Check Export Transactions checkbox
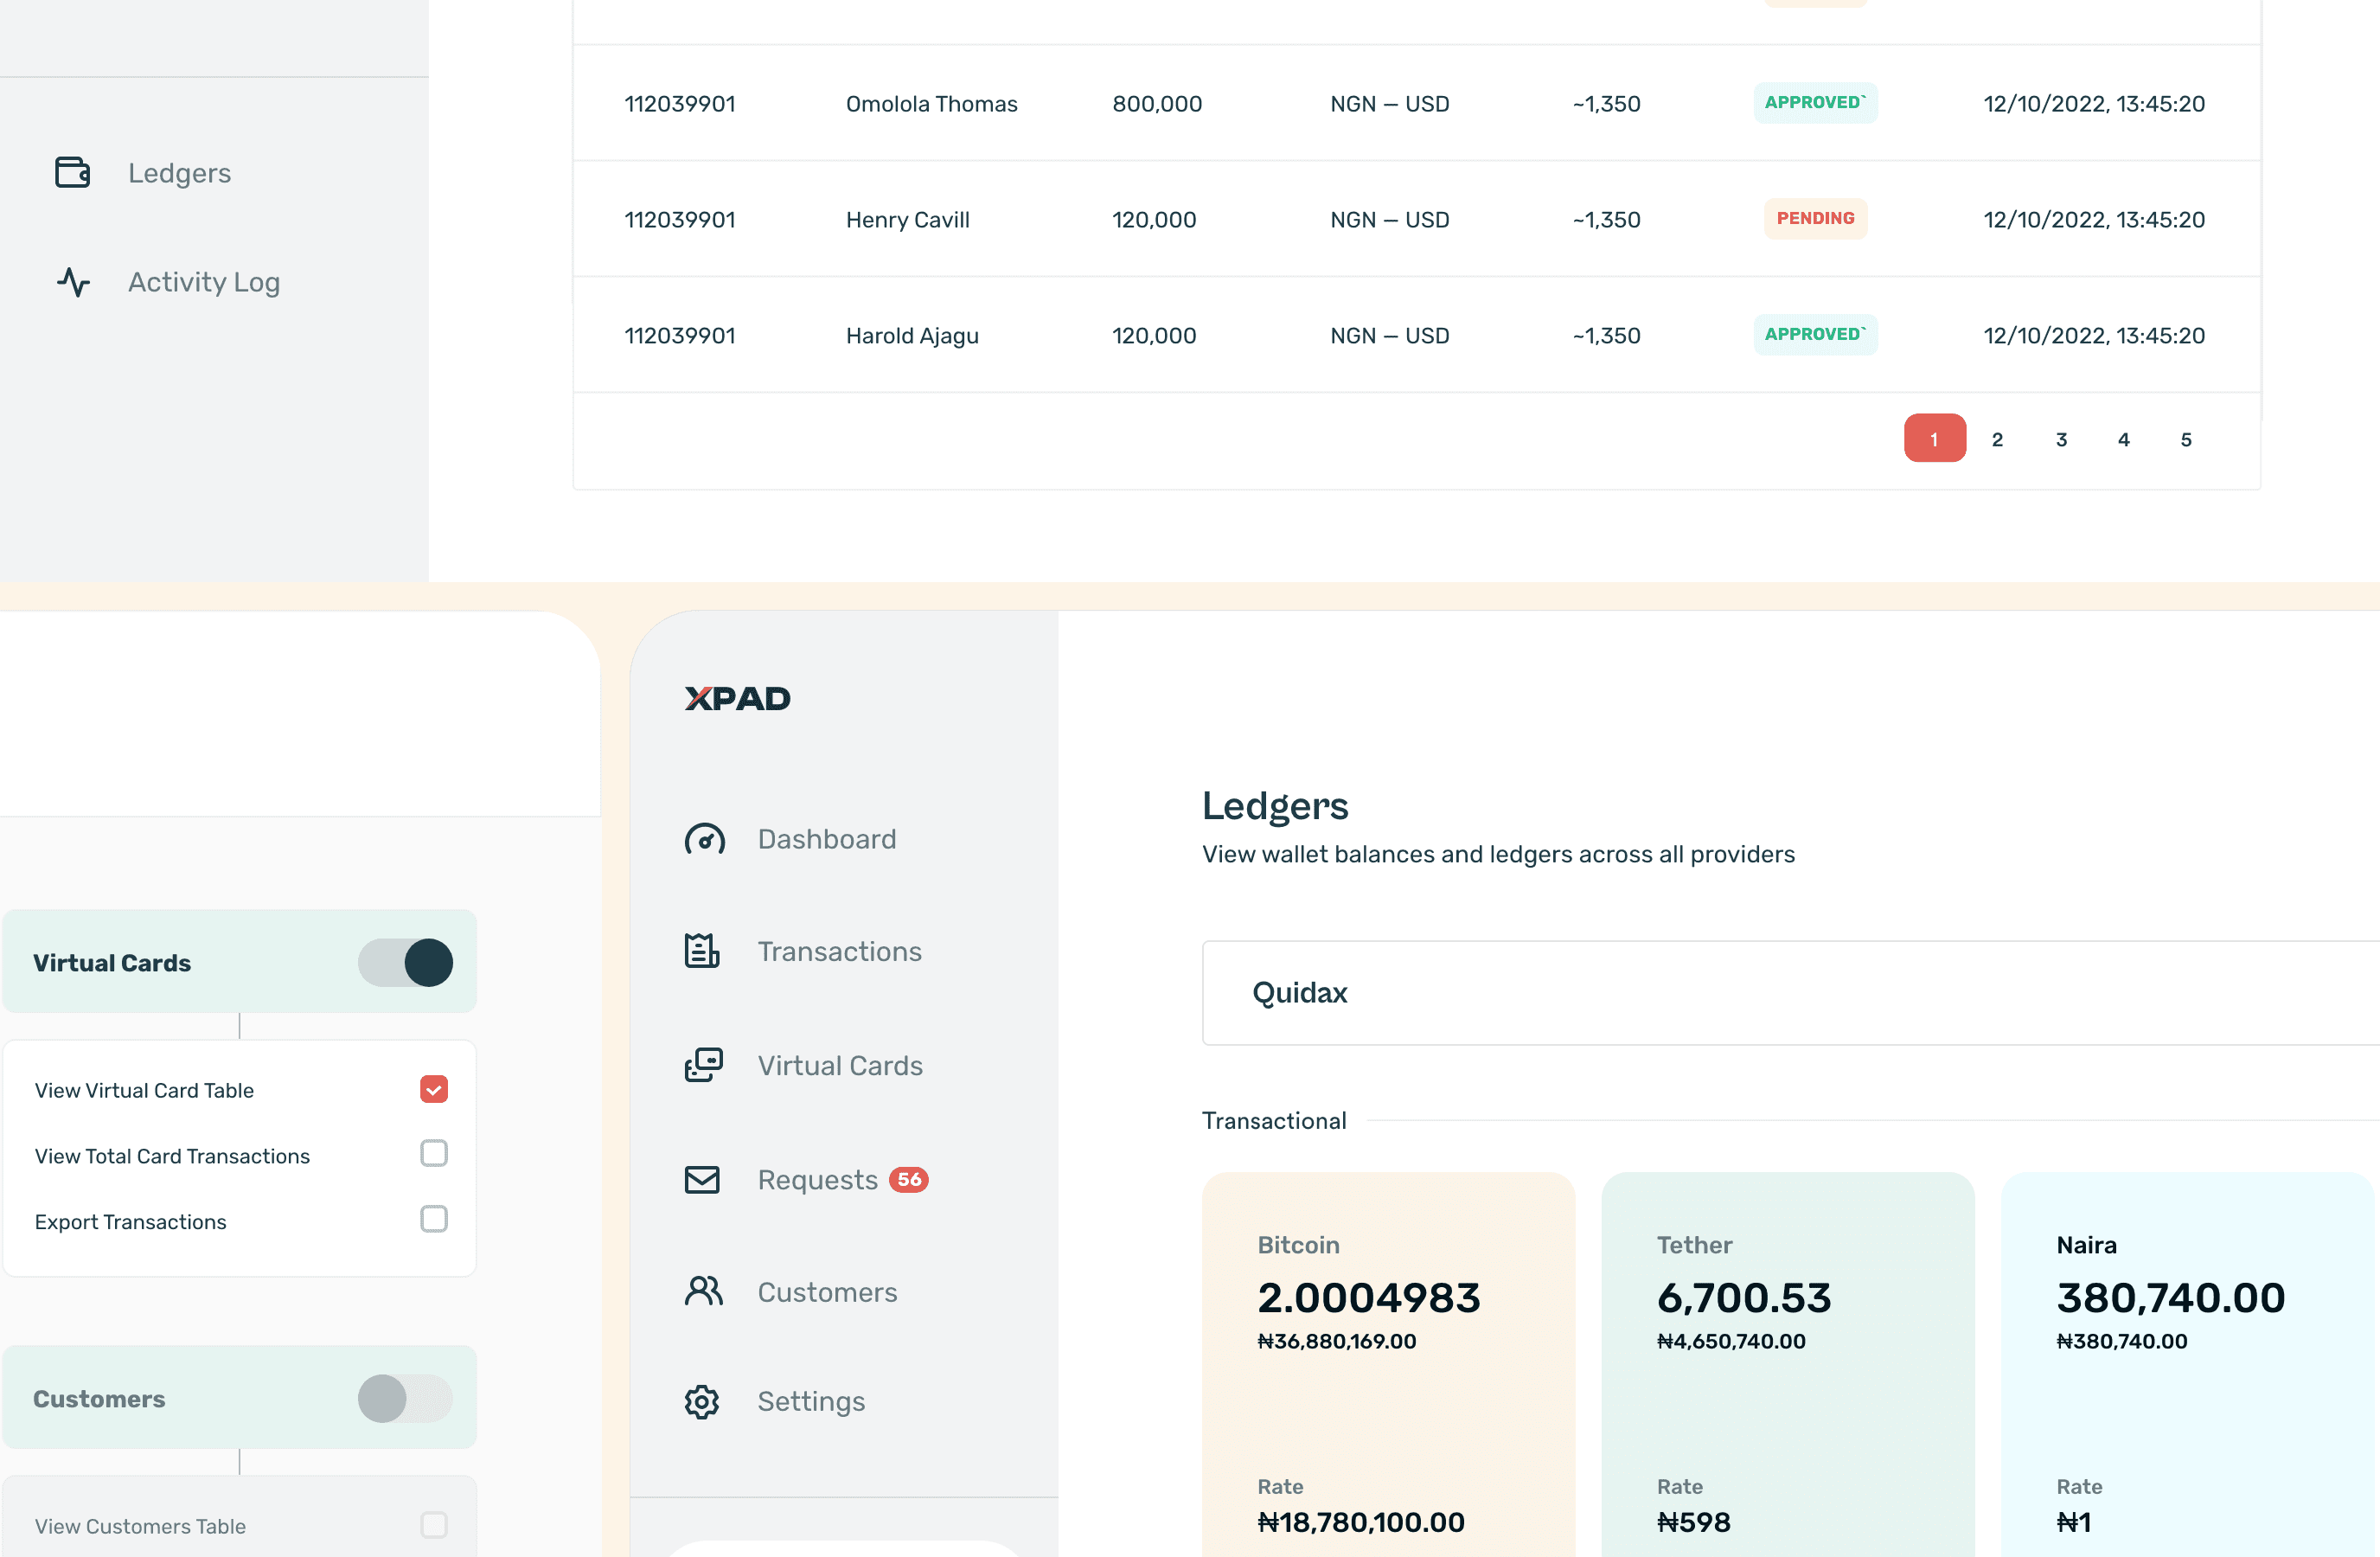 pyautogui.click(x=434, y=1219)
